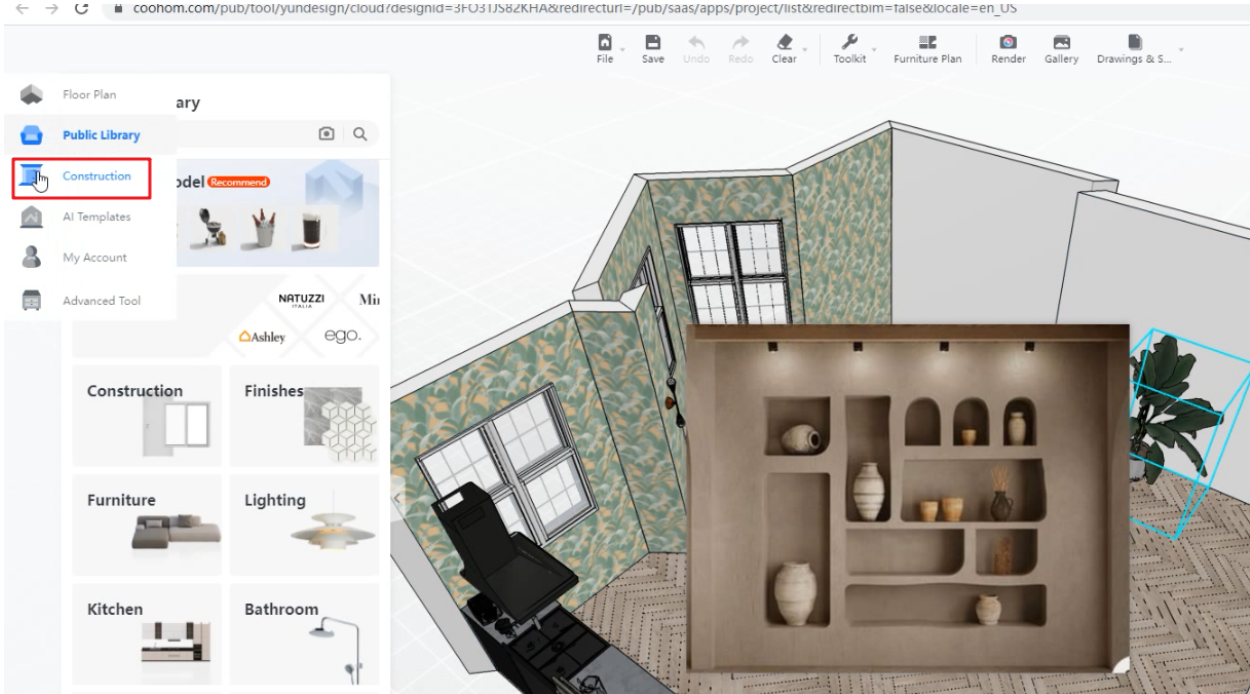The height and width of the screenshot is (694, 1250).
Task: Click the AI Templates sidebar icon
Action: coord(32,217)
